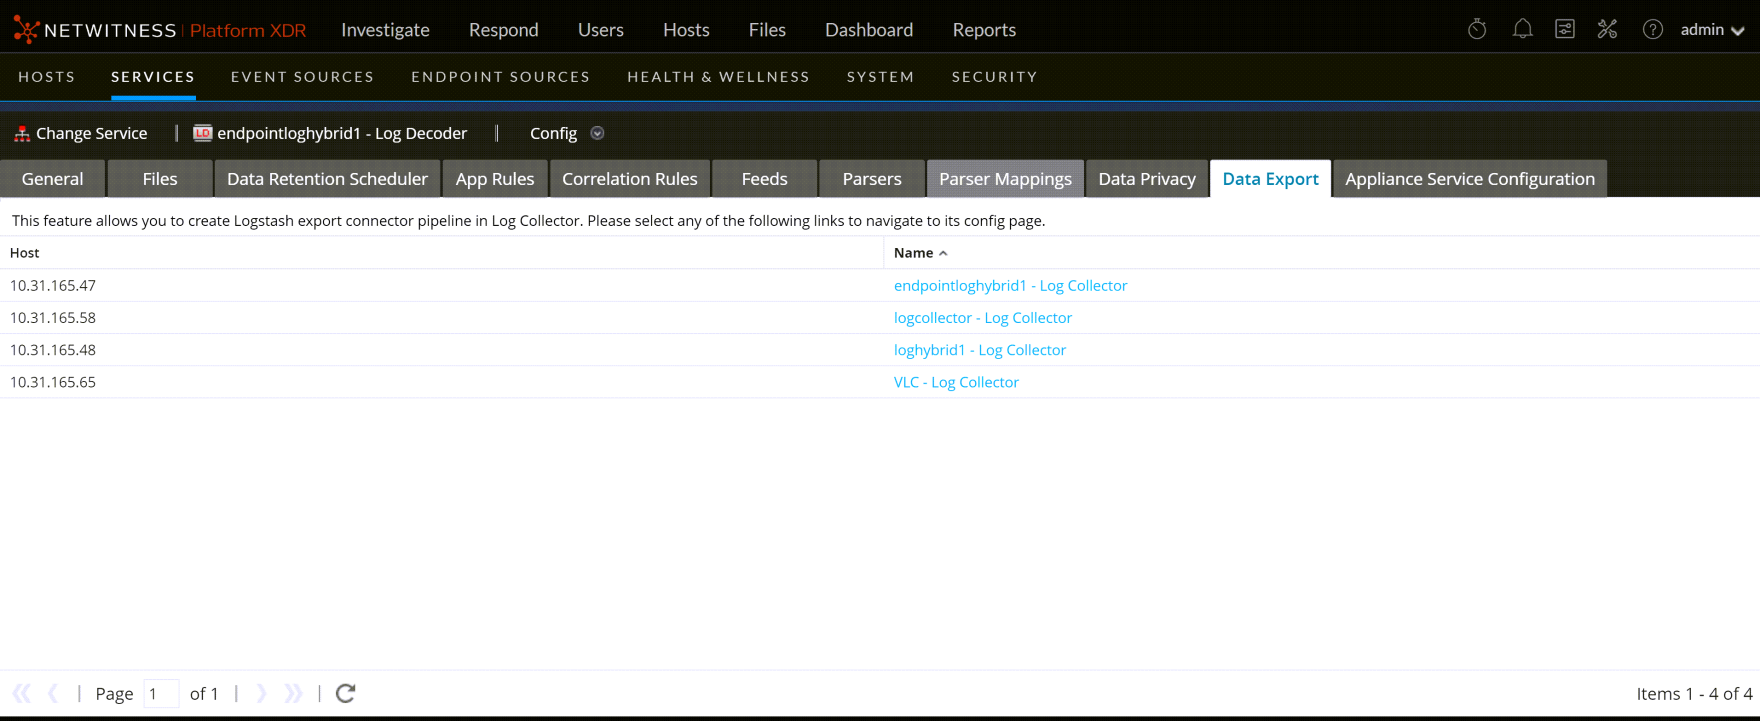The width and height of the screenshot is (1760, 721).
Task: Open the Correlation Rules tab
Action: coord(630,179)
